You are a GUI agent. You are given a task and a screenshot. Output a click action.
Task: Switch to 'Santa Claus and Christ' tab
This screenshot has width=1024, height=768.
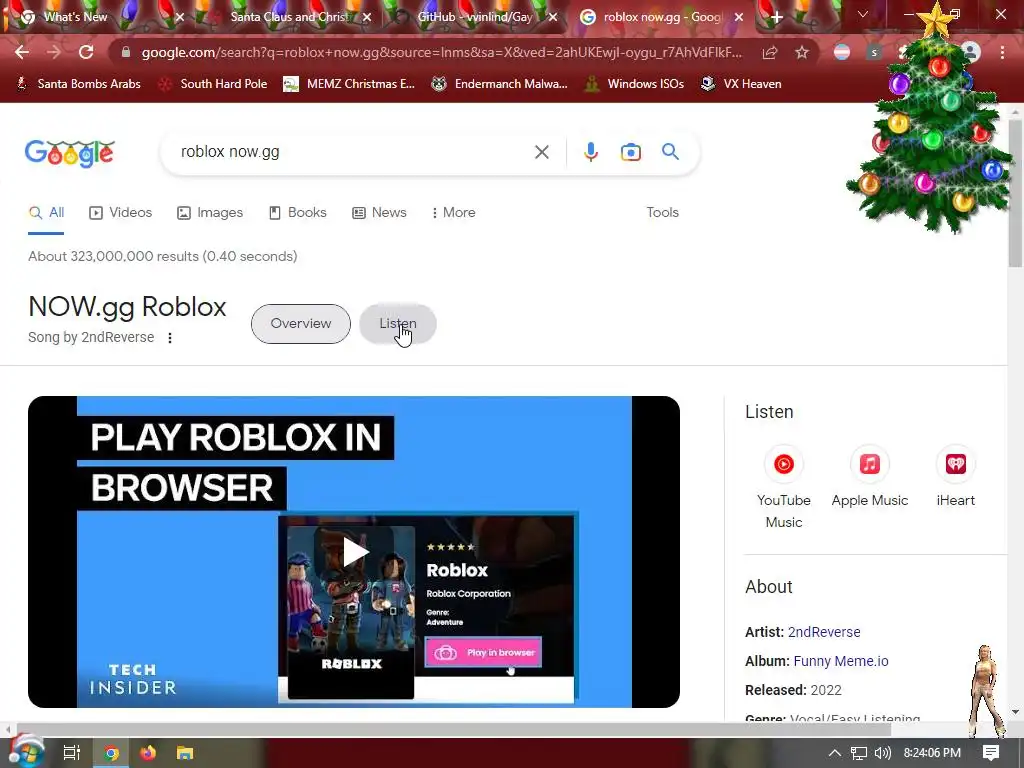pyautogui.click(x=289, y=17)
